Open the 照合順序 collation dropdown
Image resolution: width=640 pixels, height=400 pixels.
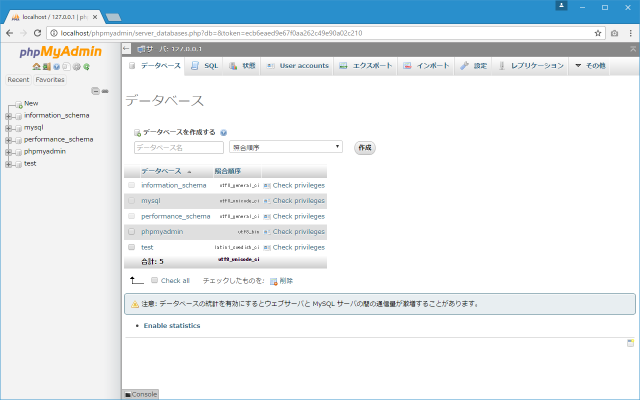point(286,147)
